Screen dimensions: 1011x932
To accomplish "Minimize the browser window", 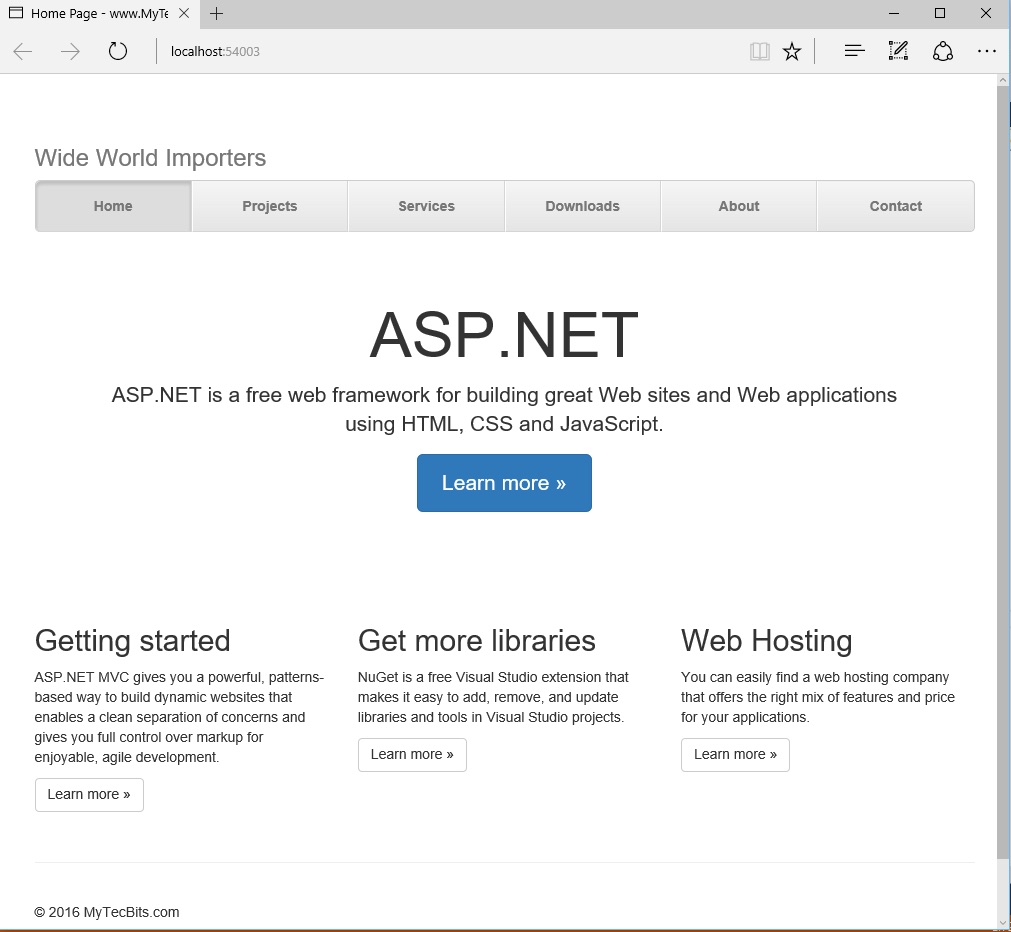I will click(894, 14).
